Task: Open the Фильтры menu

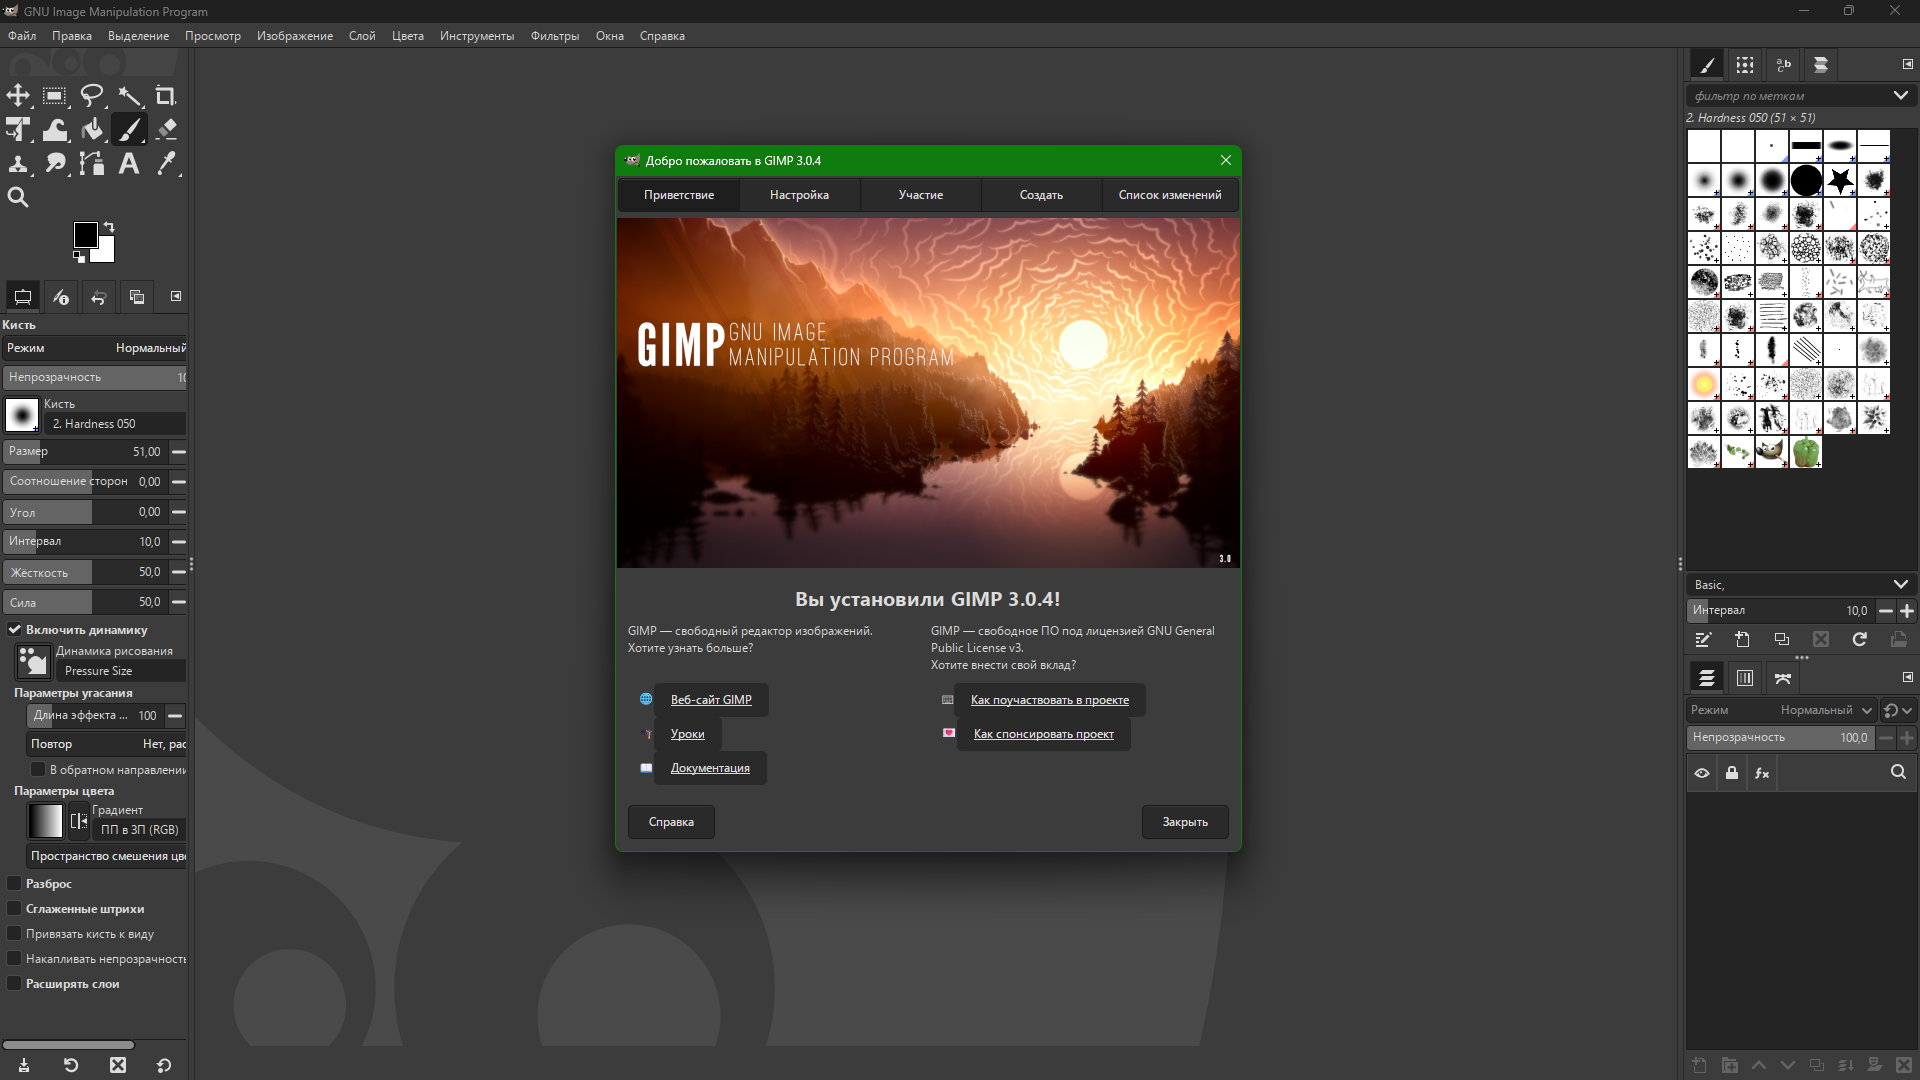Action: (x=554, y=36)
